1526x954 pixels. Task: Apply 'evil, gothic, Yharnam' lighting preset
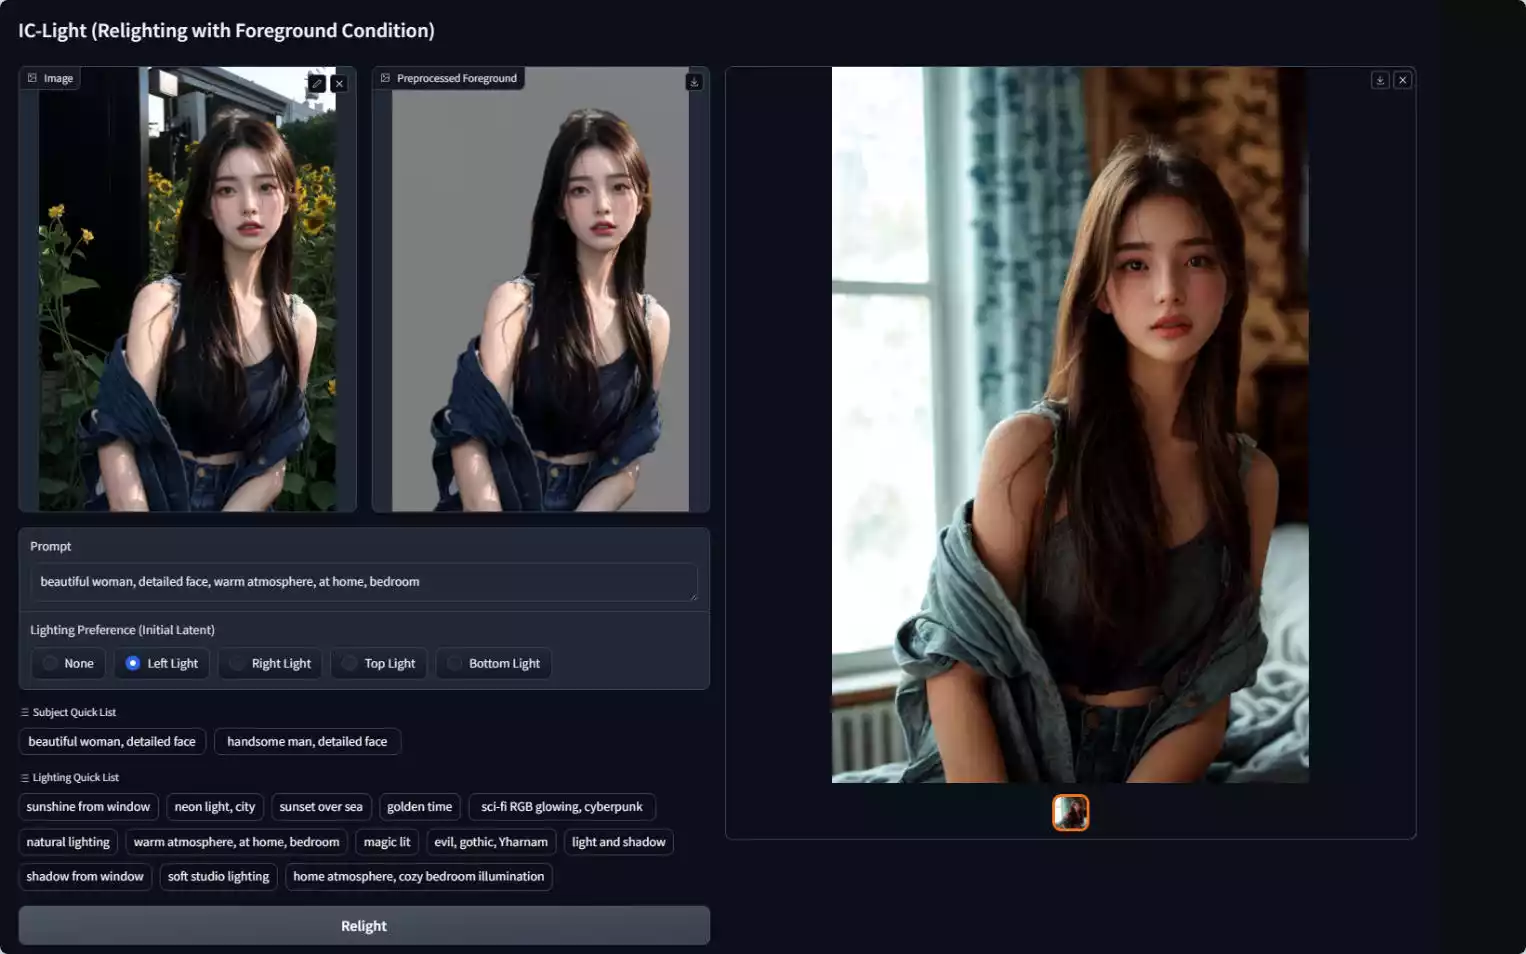tap(491, 842)
